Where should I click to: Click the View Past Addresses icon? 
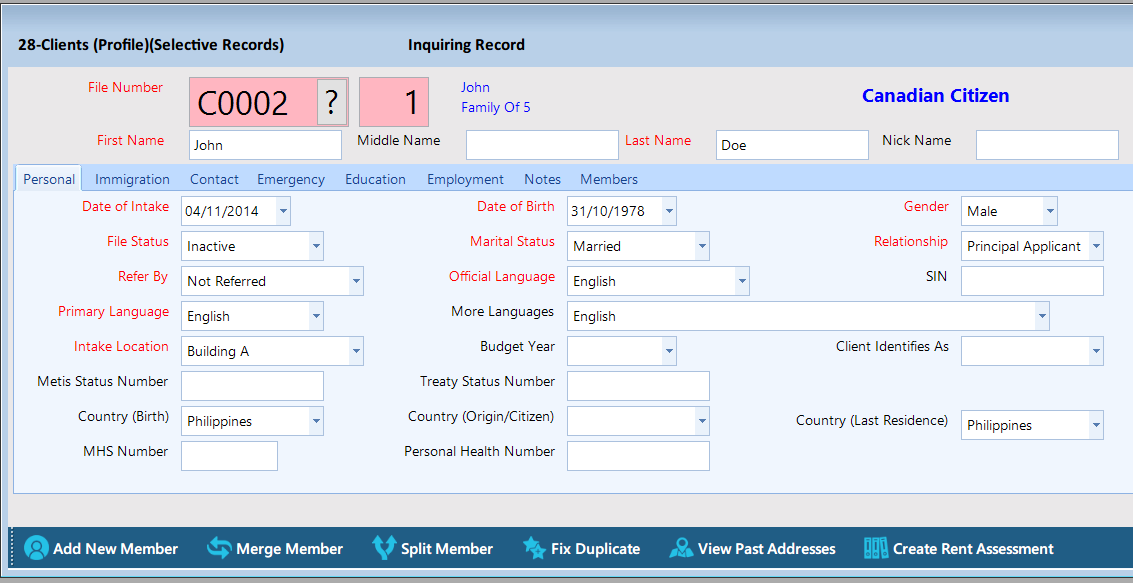pyautogui.click(x=681, y=548)
